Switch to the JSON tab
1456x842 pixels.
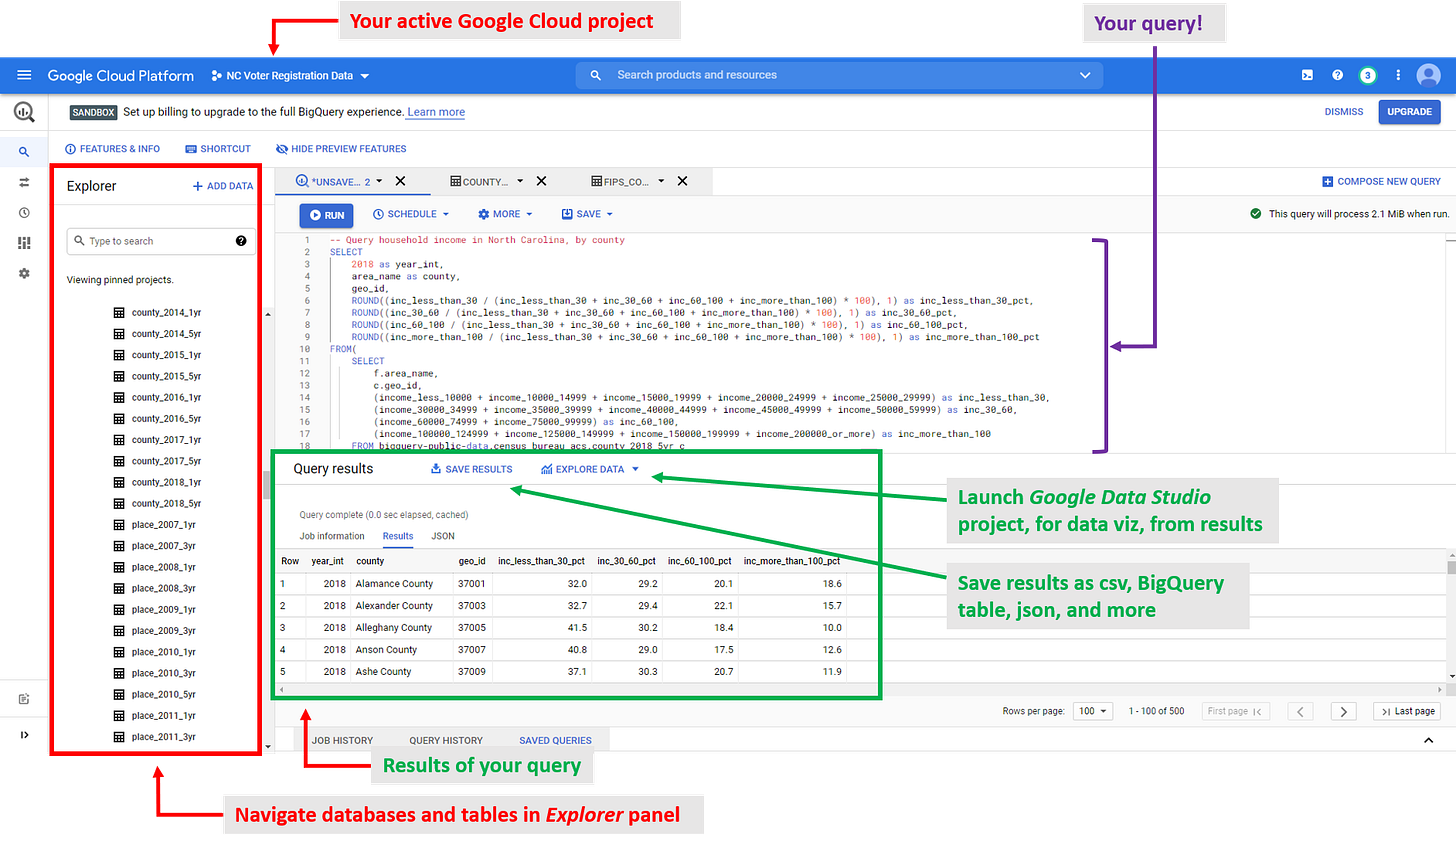pos(443,536)
